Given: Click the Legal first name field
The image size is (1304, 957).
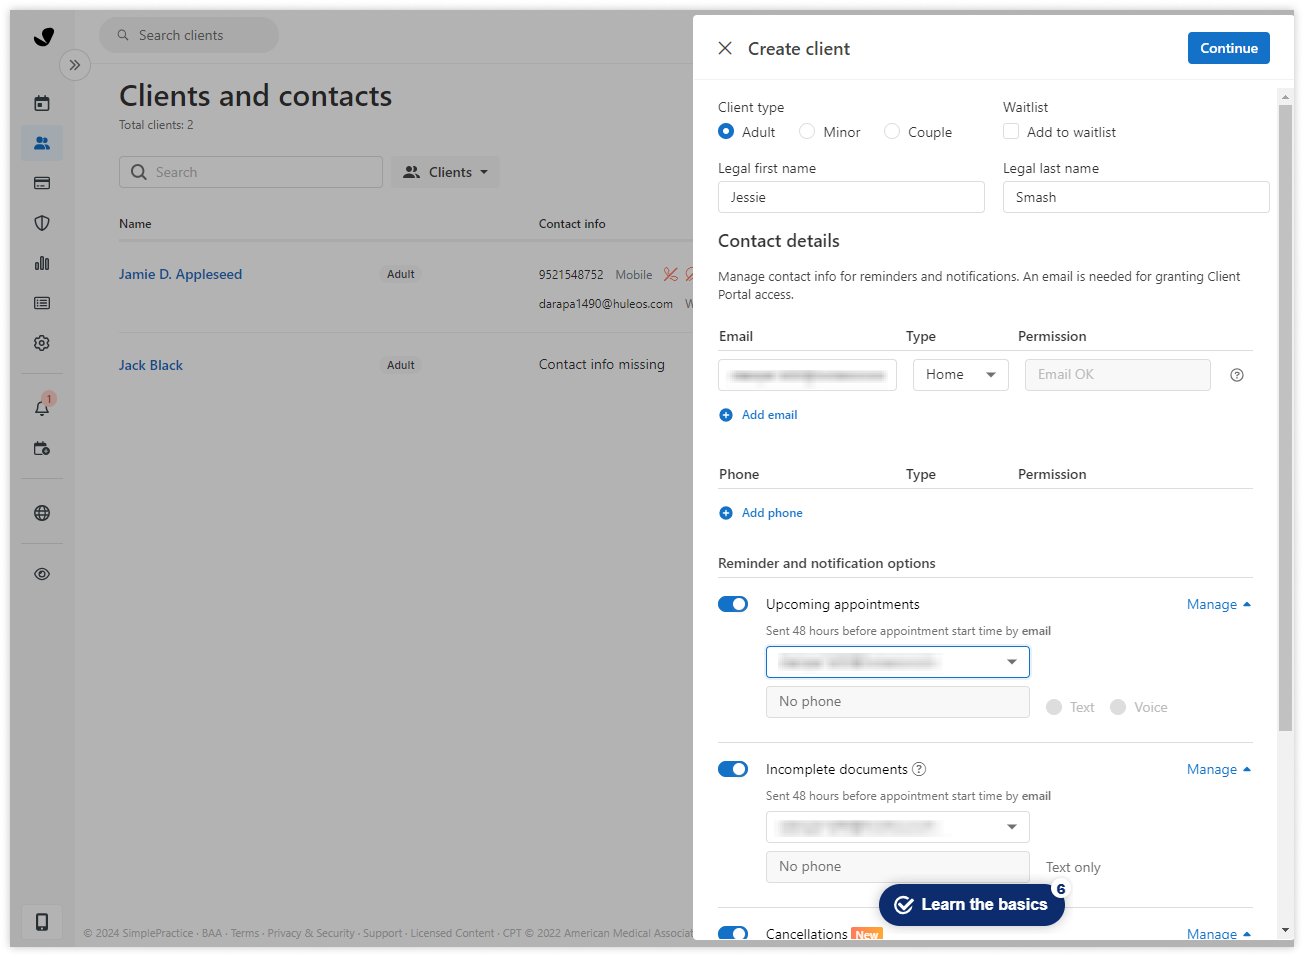Looking at the screenshot, I should pyautogui.click(x=851, y=197).
